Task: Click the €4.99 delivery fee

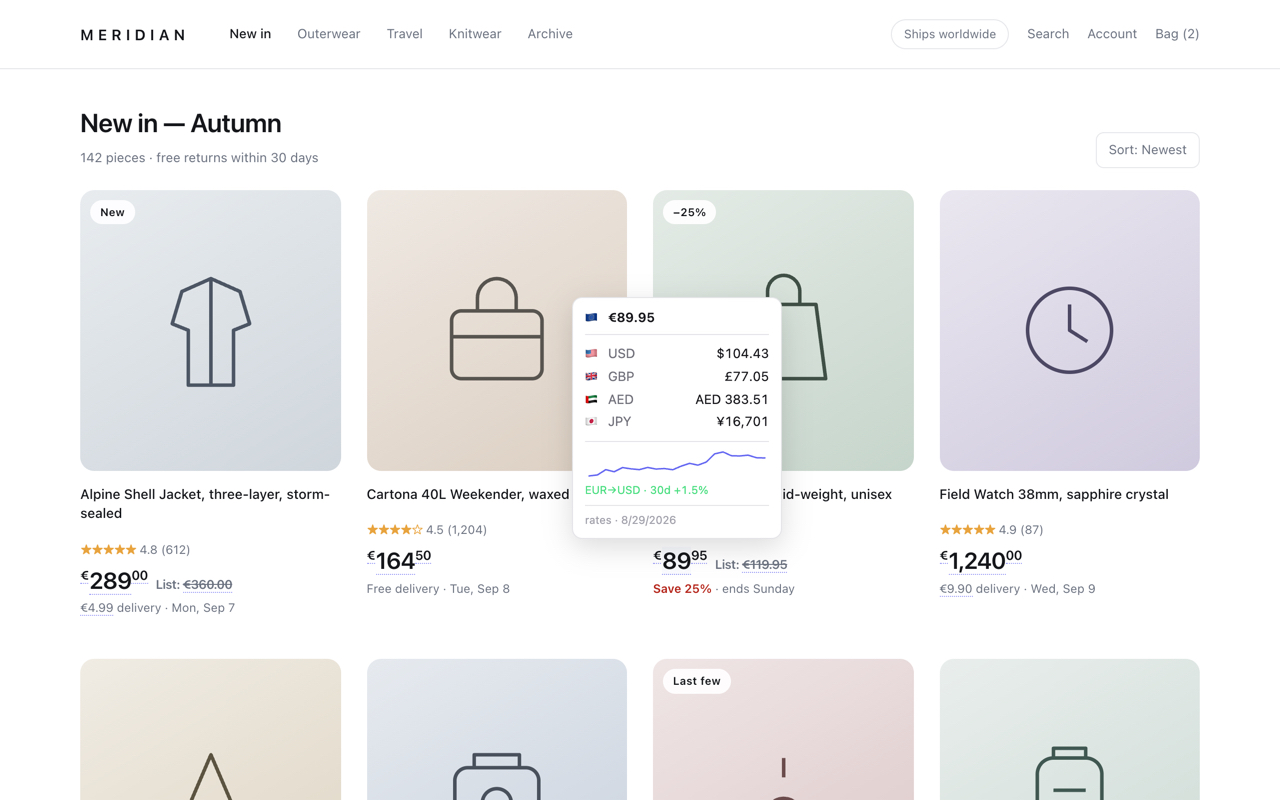Action: [97, 608]
